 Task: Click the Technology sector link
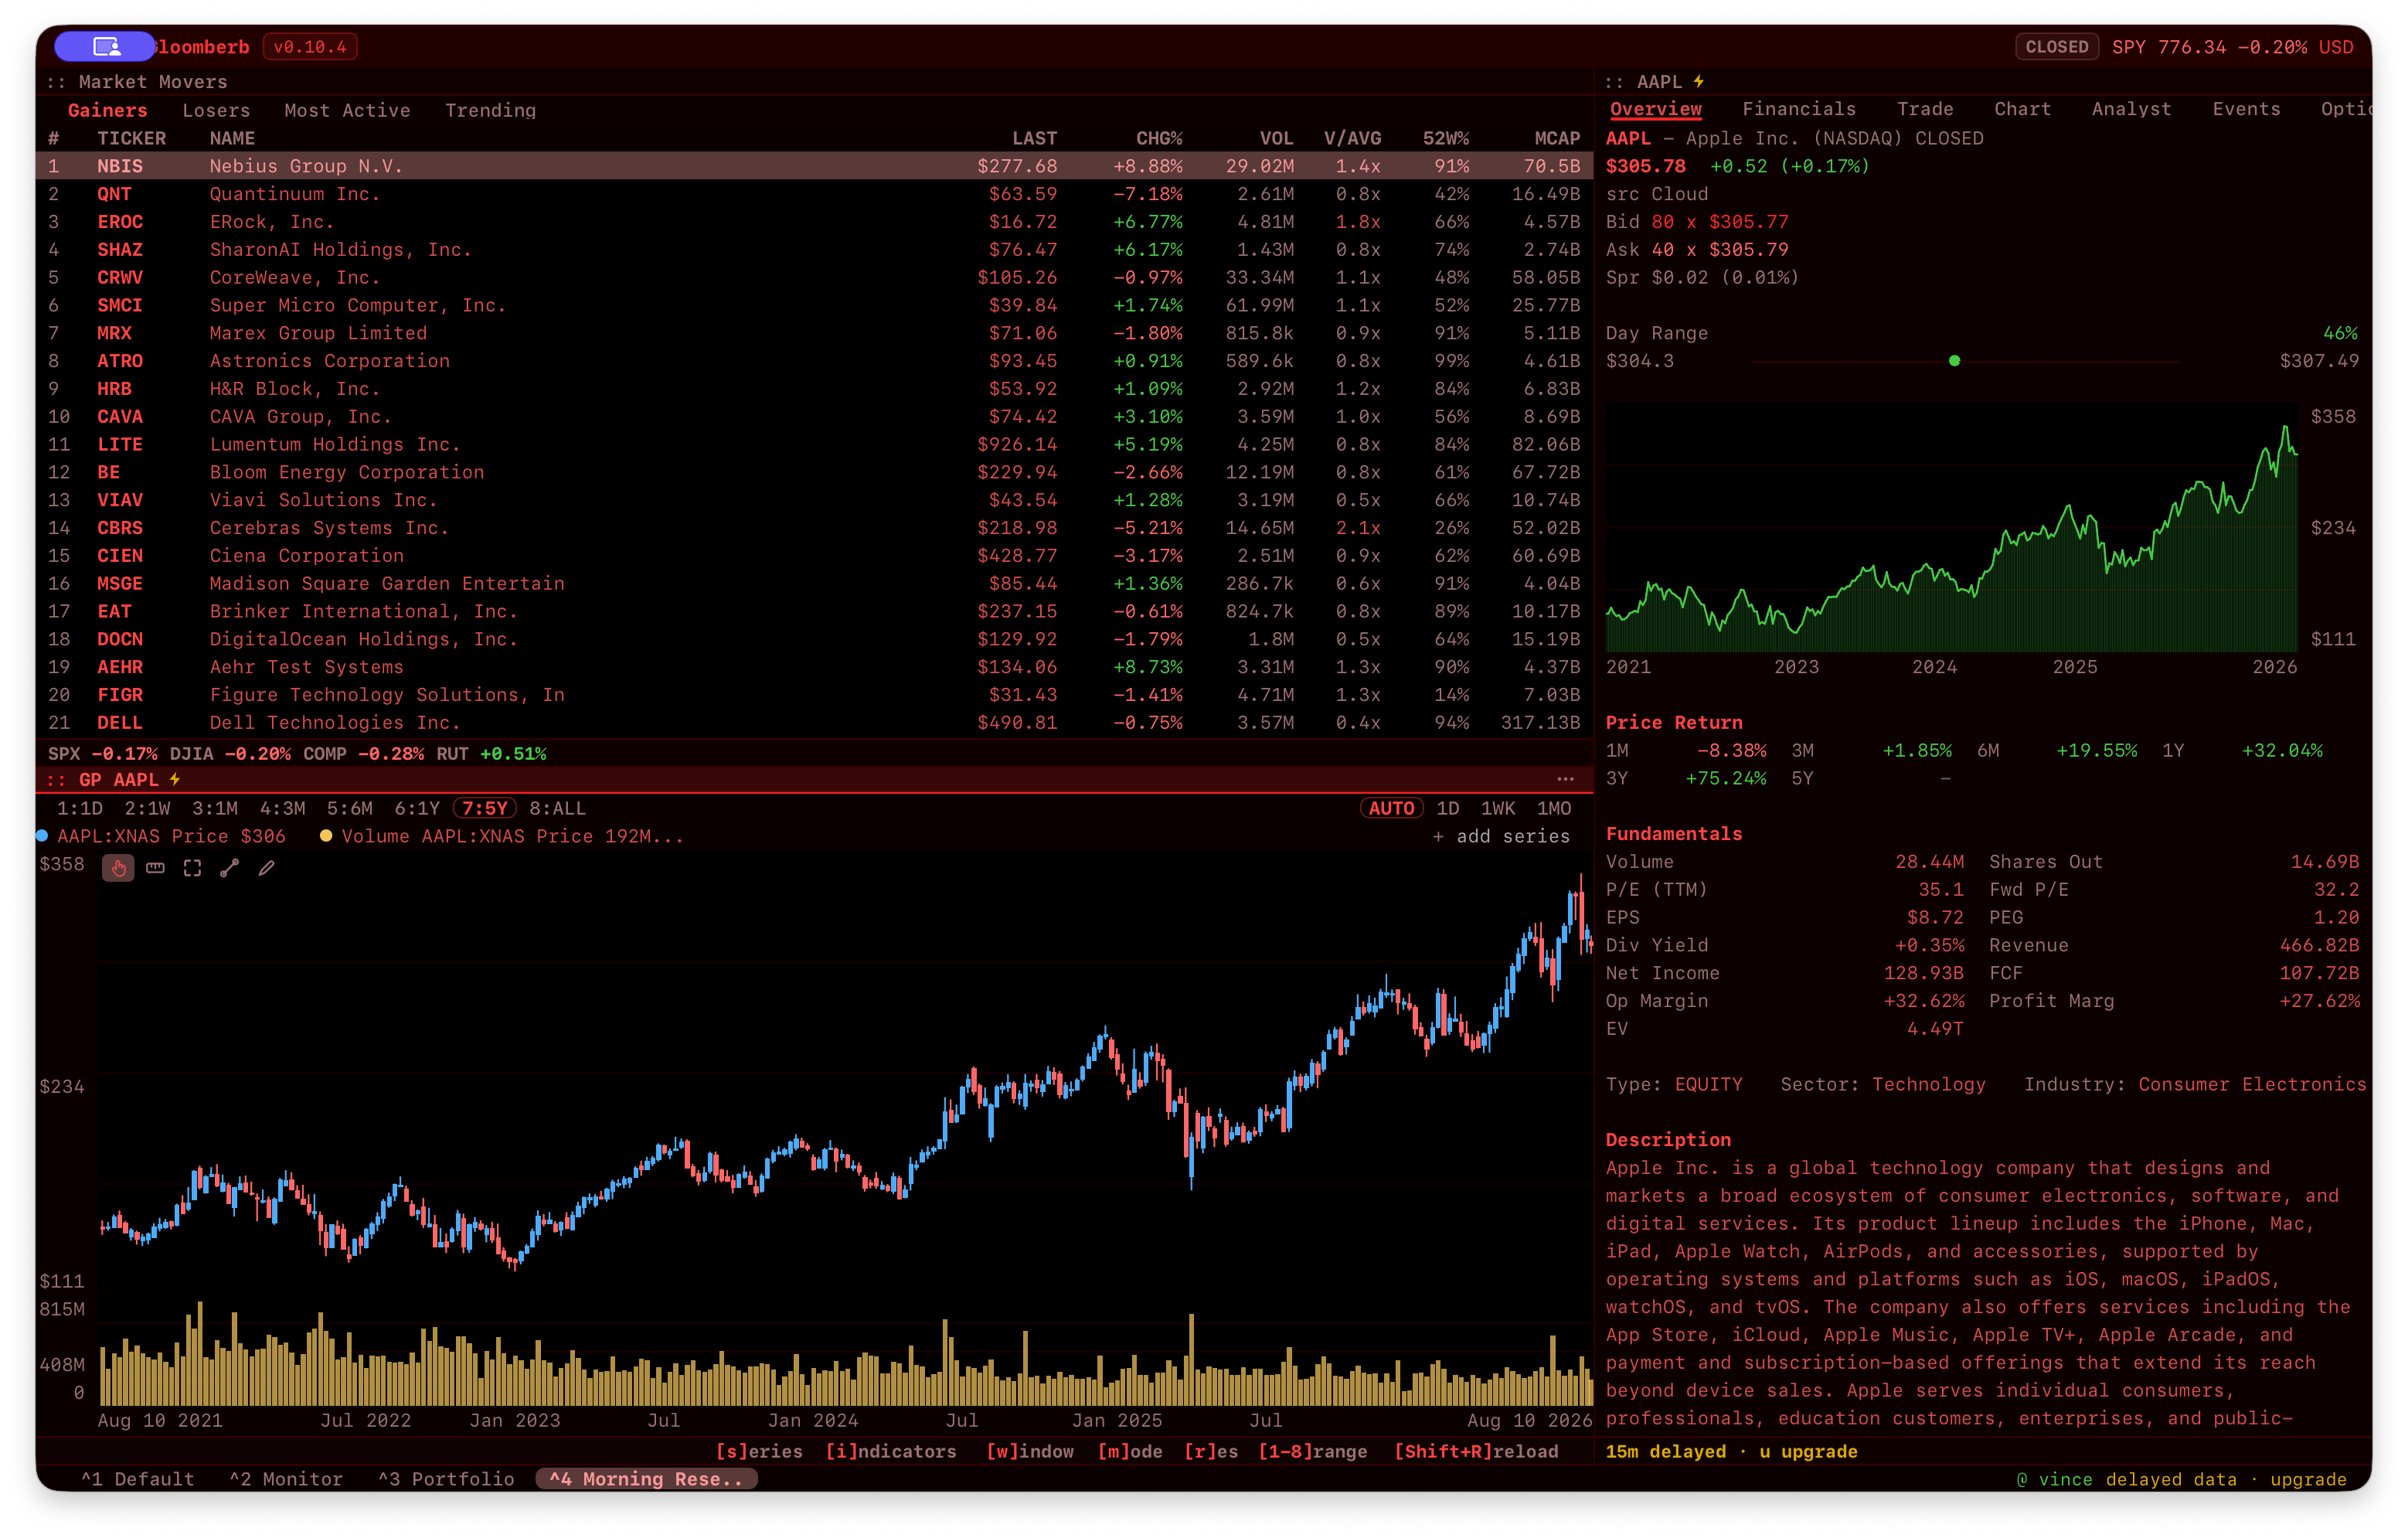tap(1928, 1084)
